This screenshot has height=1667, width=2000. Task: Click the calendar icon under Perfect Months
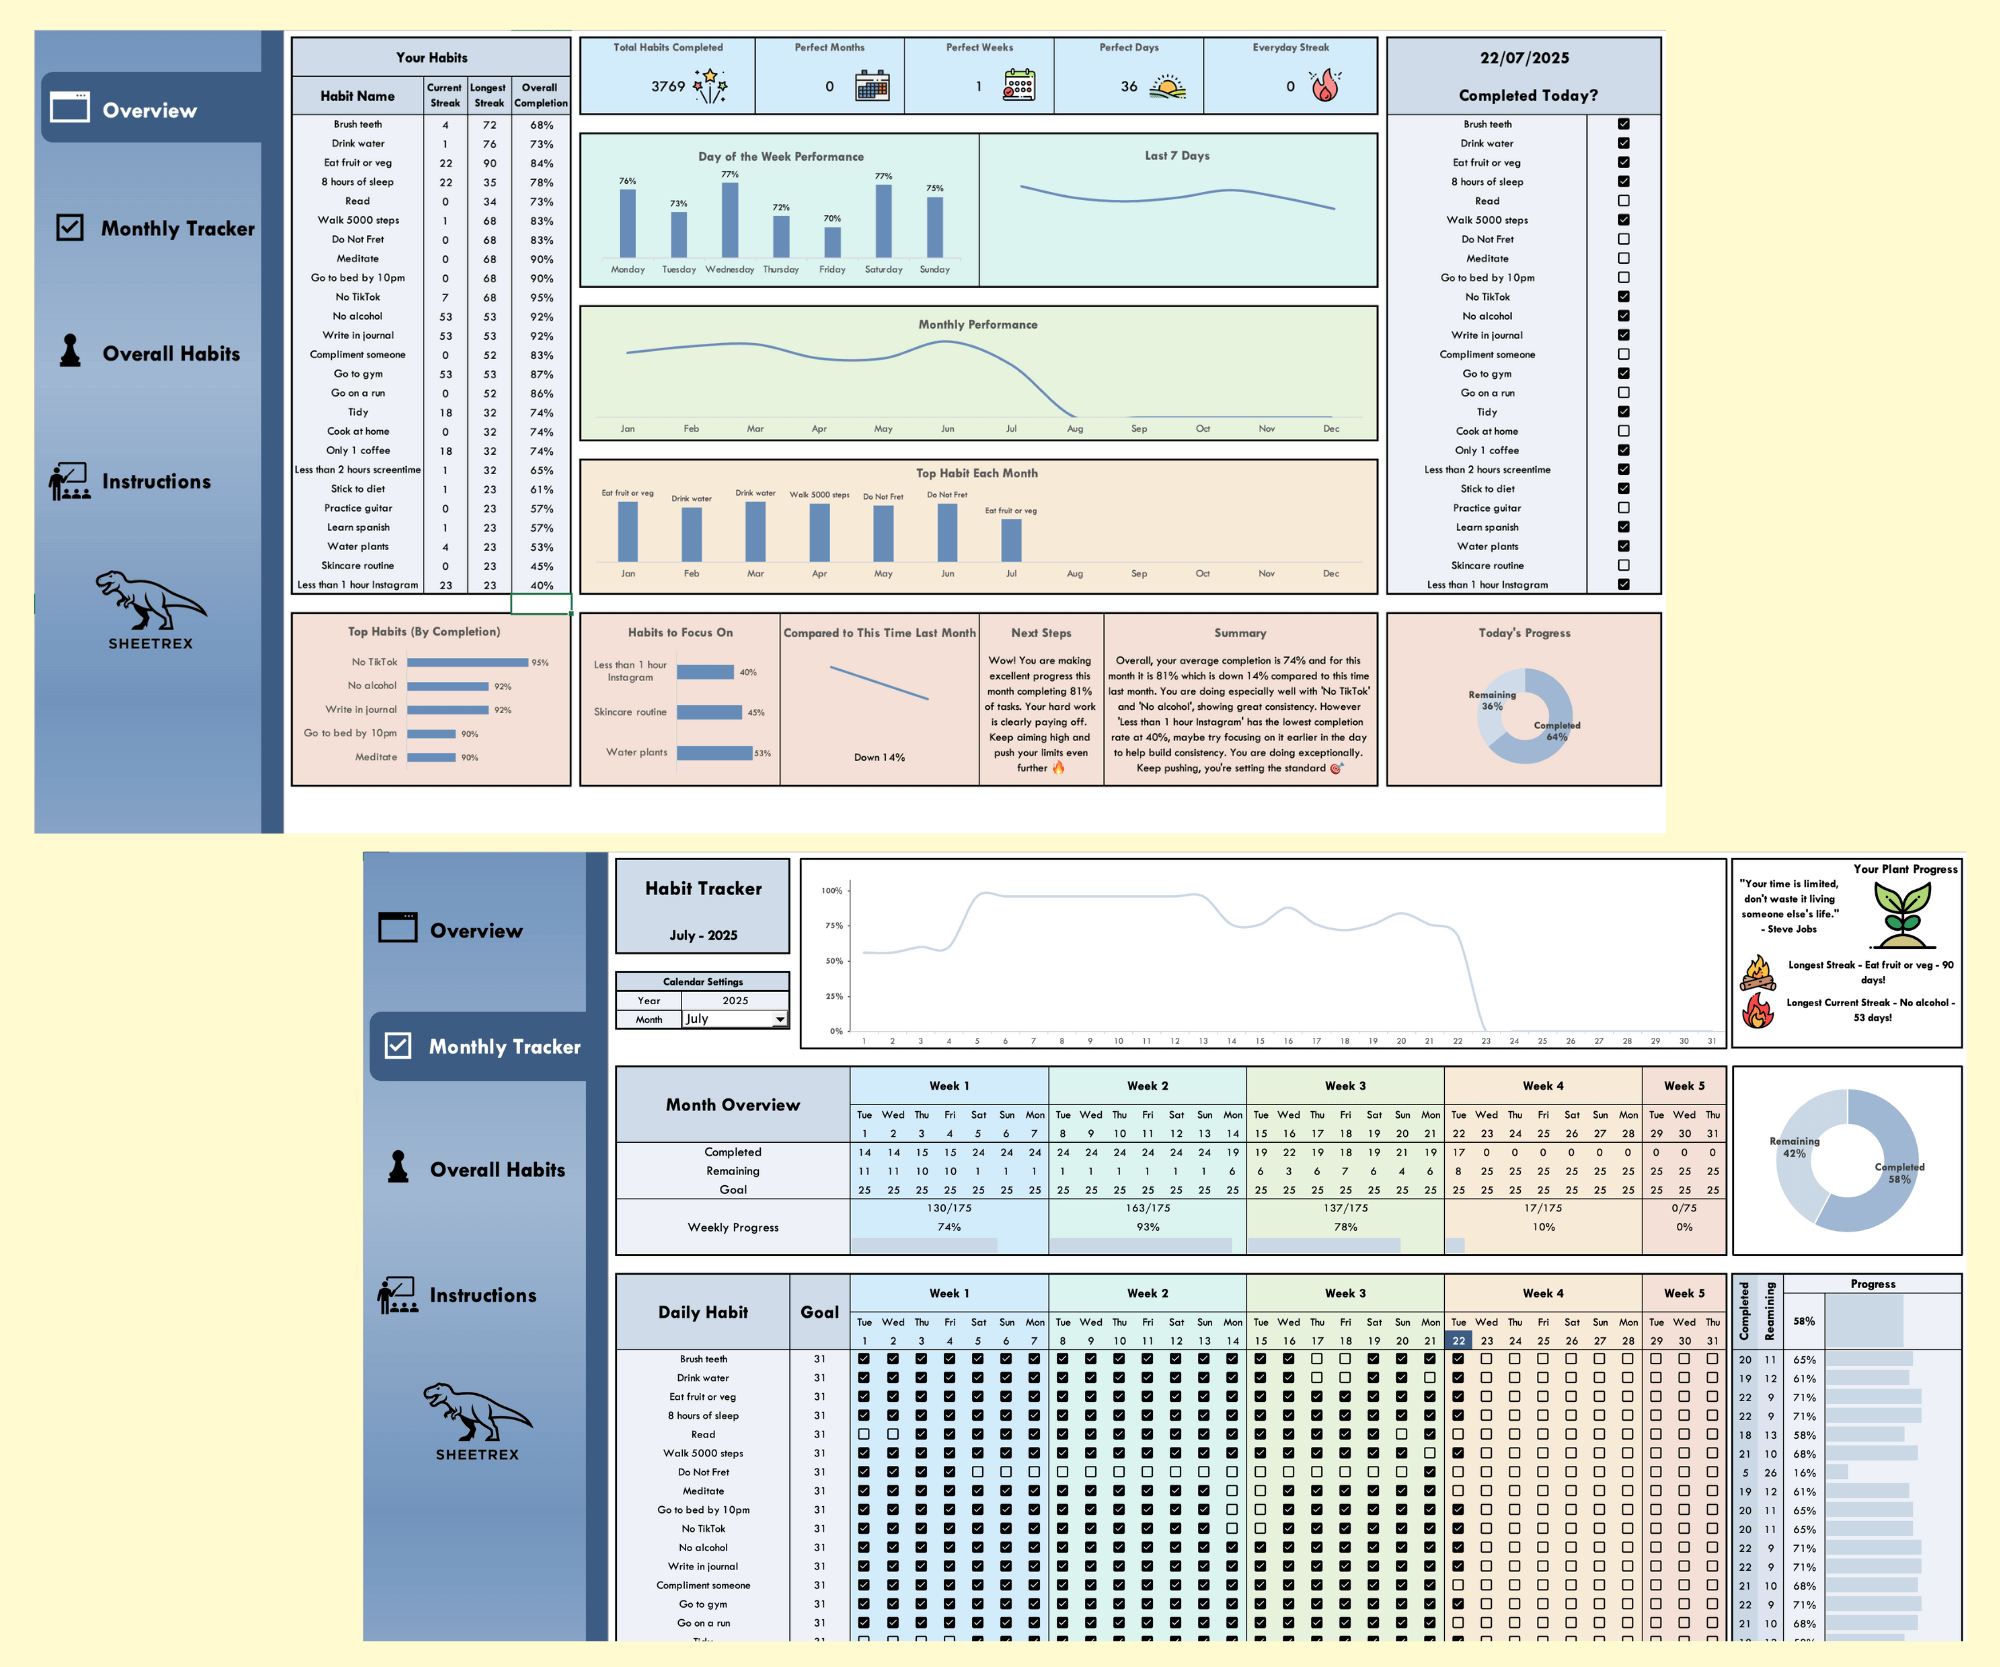click(872, 86)
